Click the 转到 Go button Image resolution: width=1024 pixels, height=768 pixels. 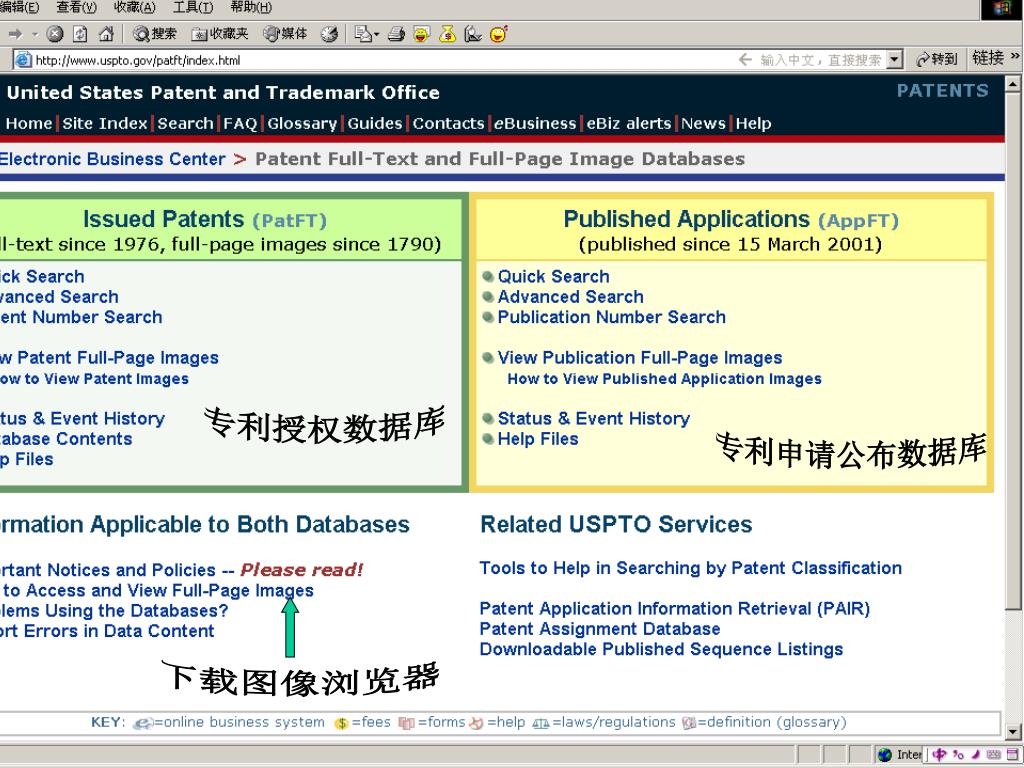pyautogui.click(x=936, y=59)
